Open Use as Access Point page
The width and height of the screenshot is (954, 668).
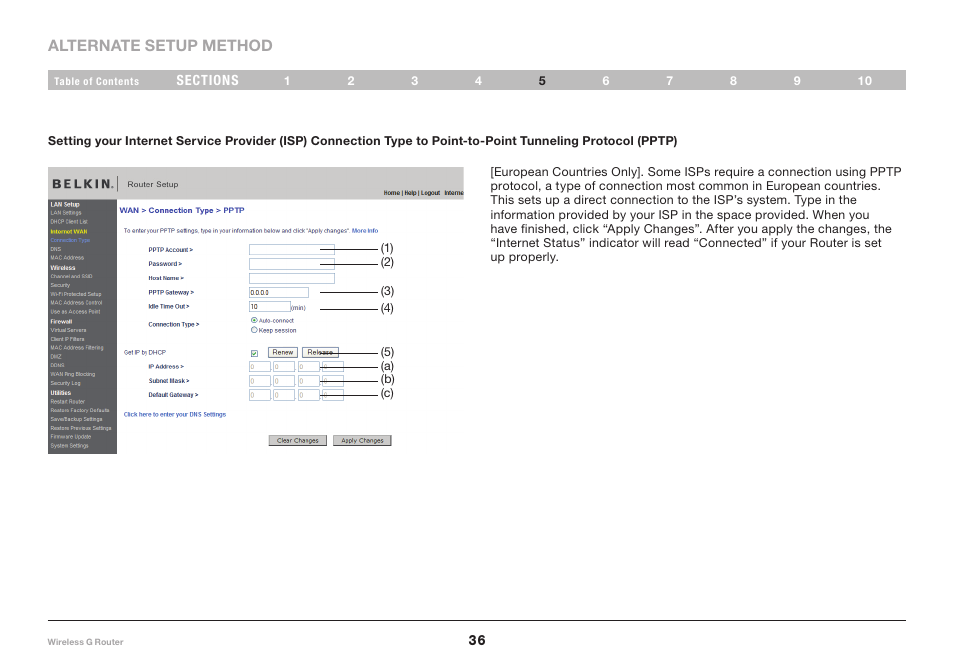click(75, 312)
